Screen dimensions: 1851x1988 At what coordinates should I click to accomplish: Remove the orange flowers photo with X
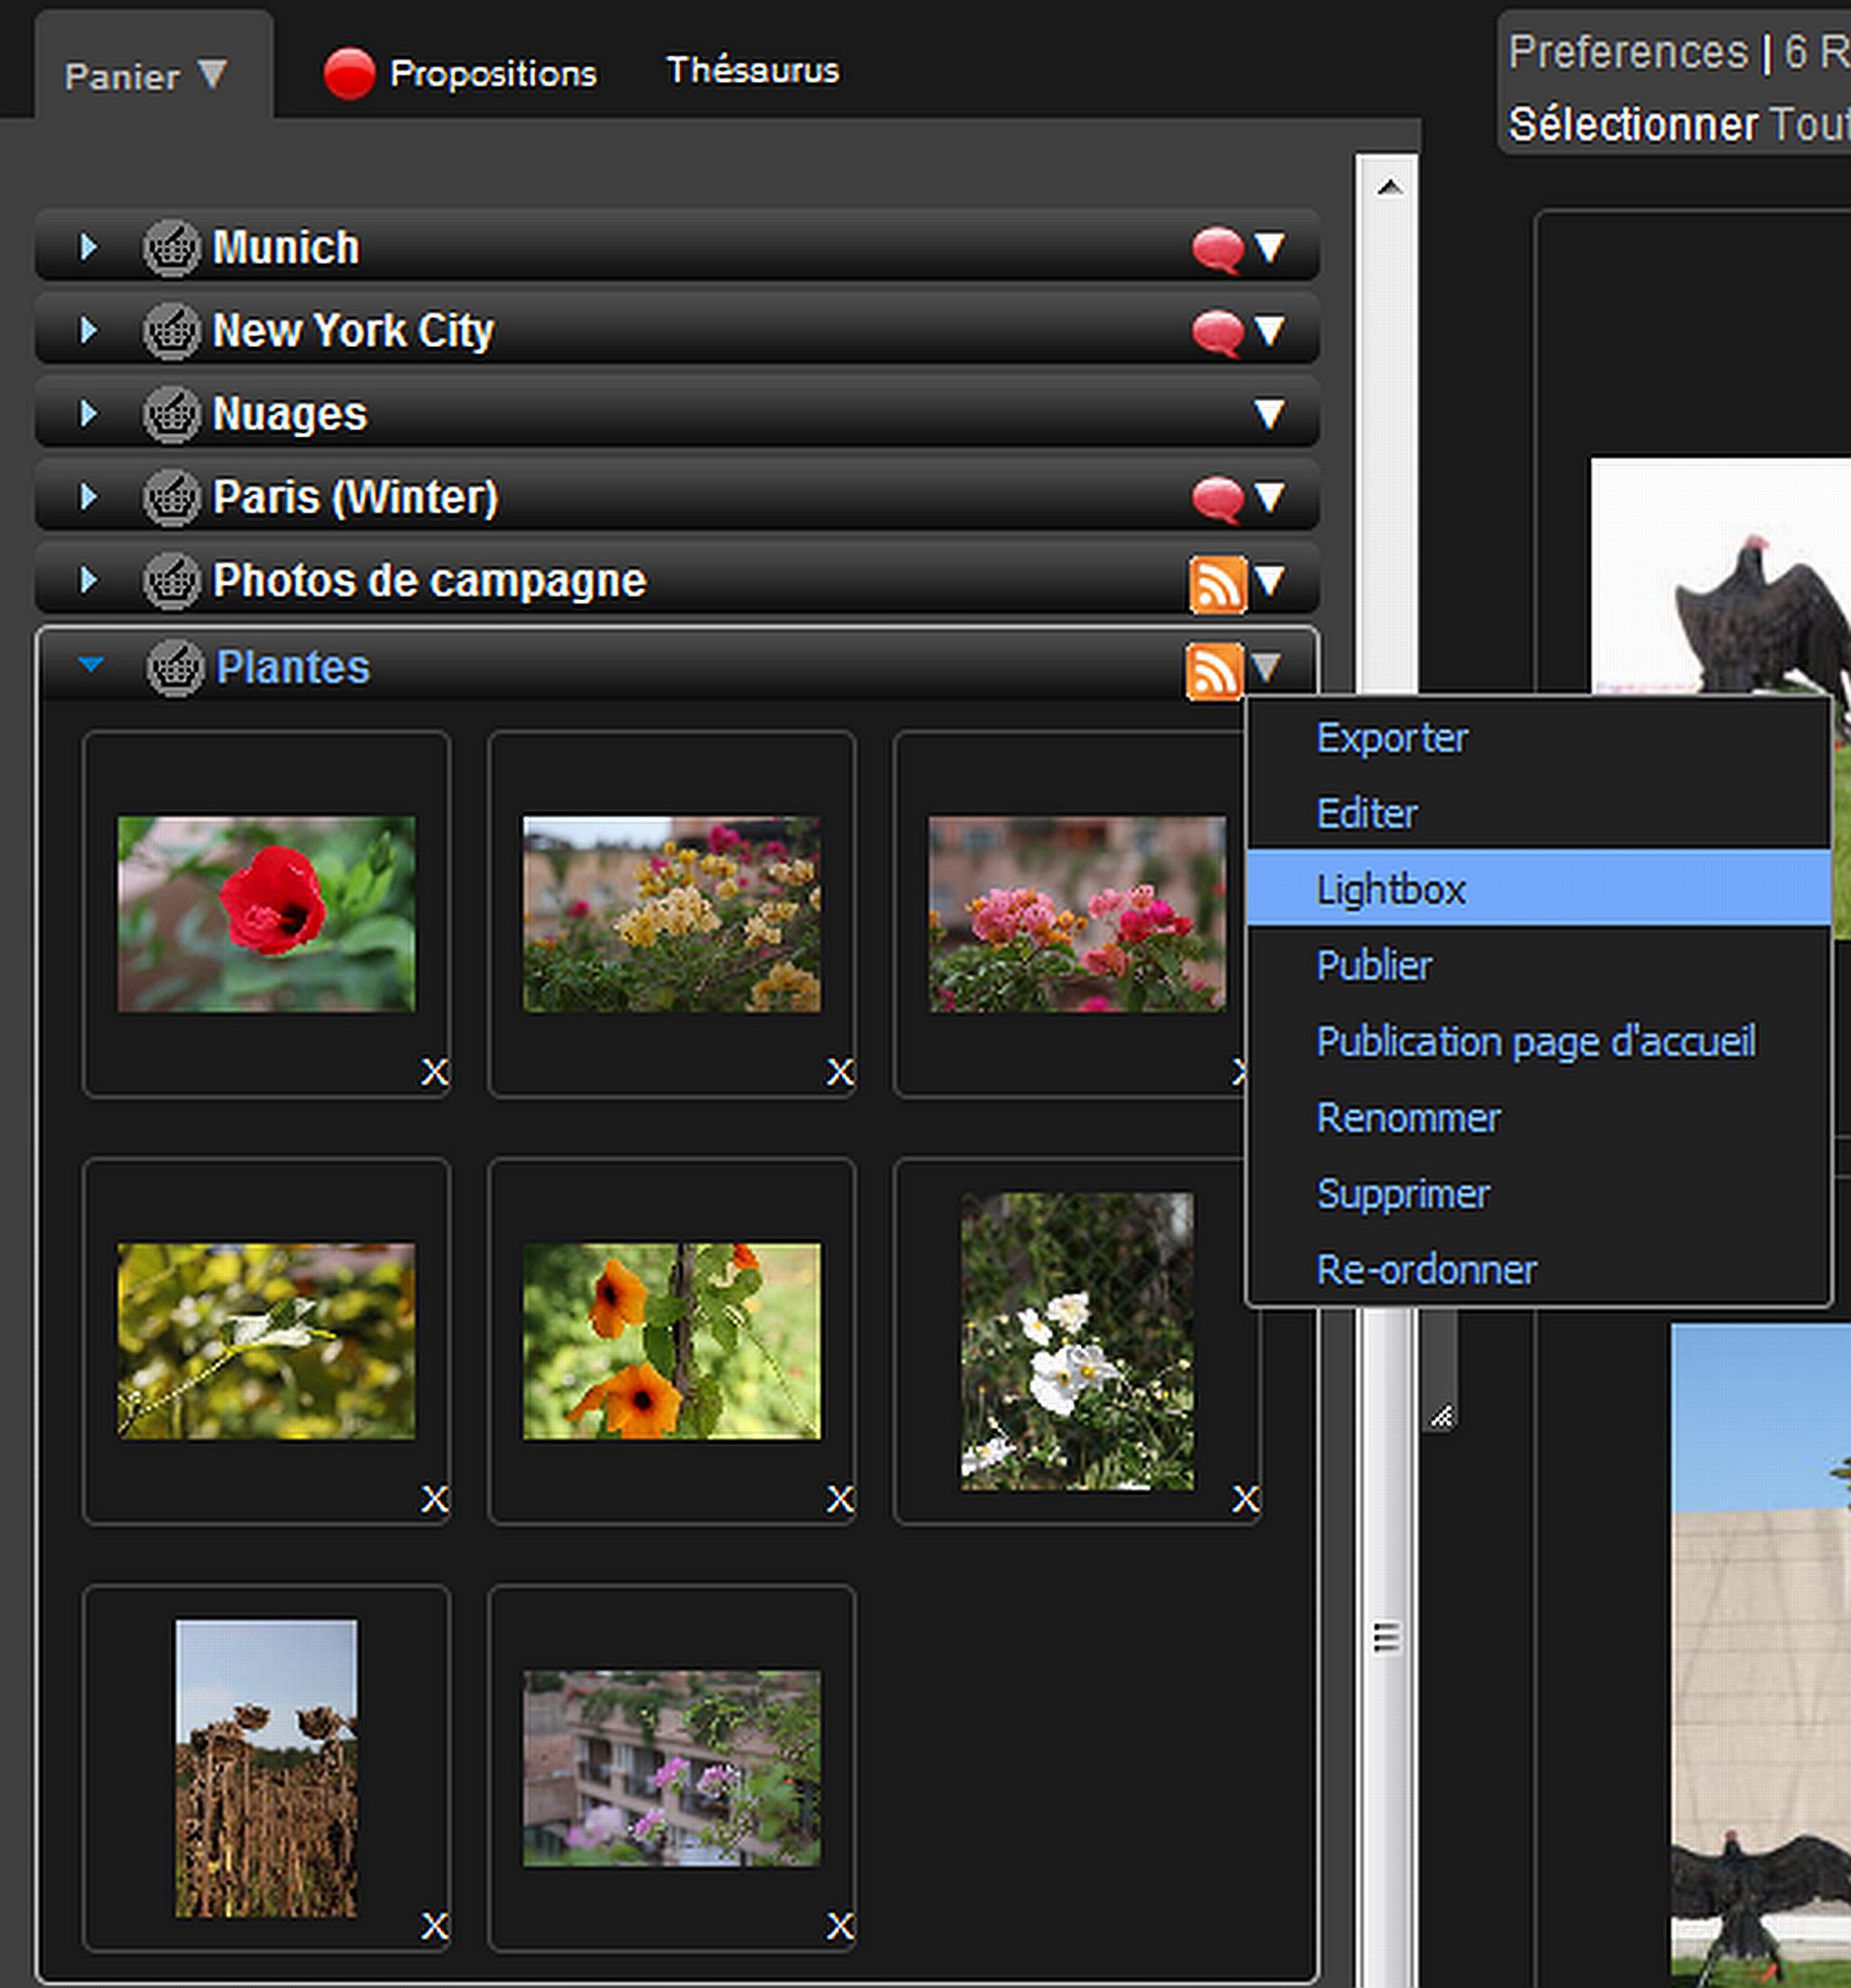(x=840, y=1498)
